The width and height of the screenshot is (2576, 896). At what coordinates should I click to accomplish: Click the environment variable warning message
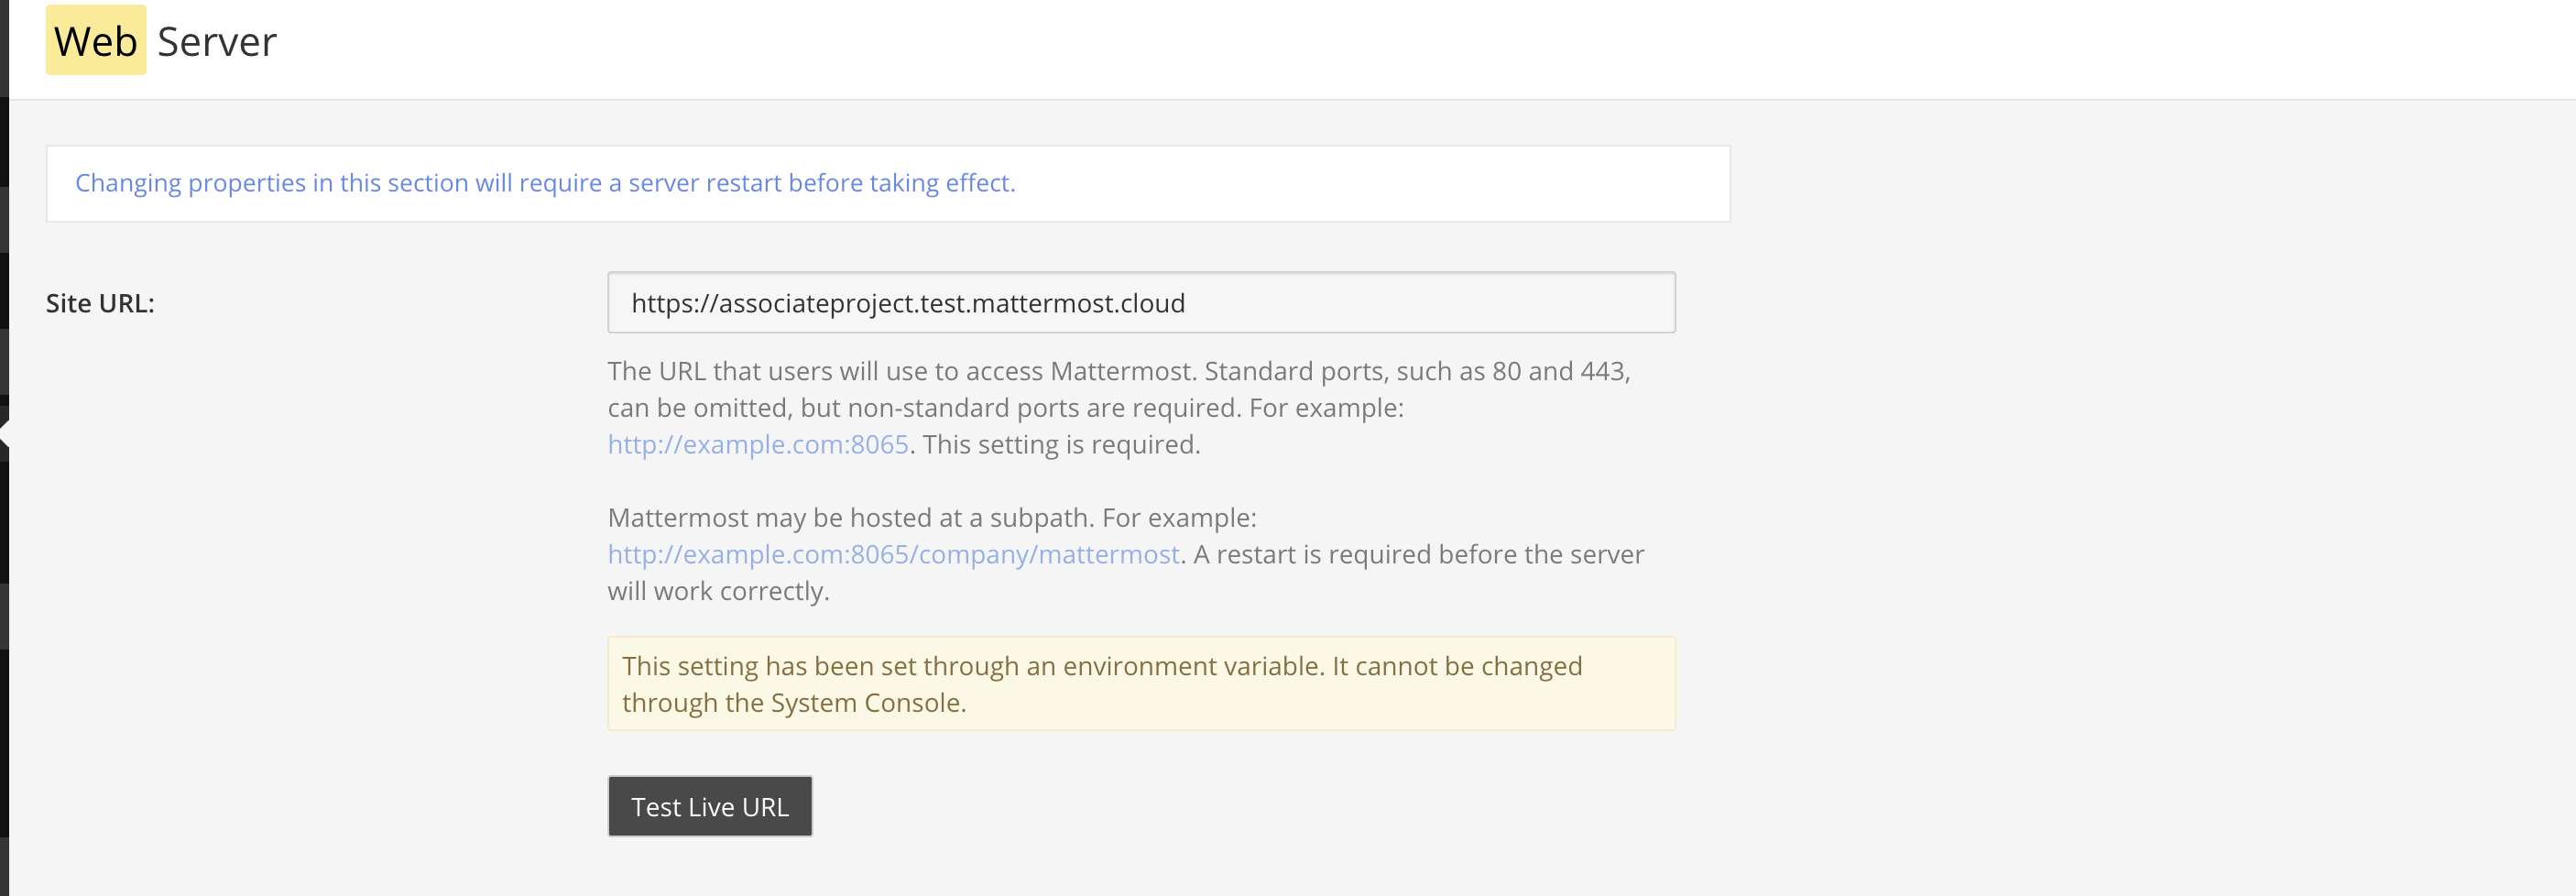tap(1141, 684)
